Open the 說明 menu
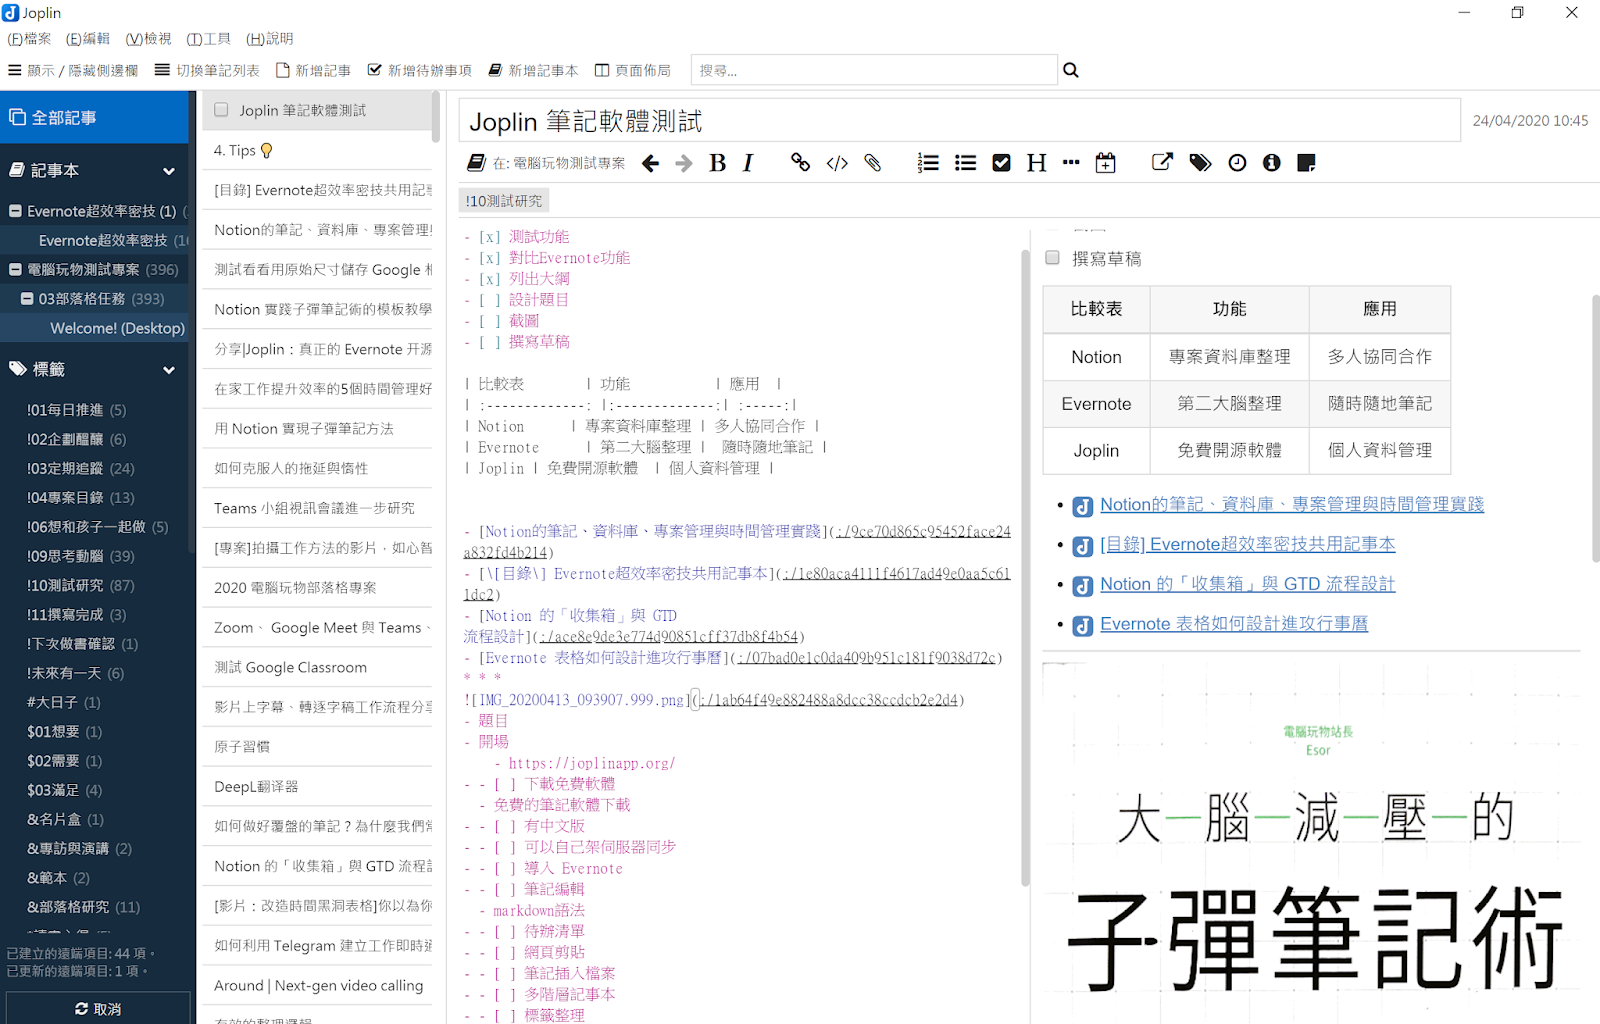 (270, 39)
